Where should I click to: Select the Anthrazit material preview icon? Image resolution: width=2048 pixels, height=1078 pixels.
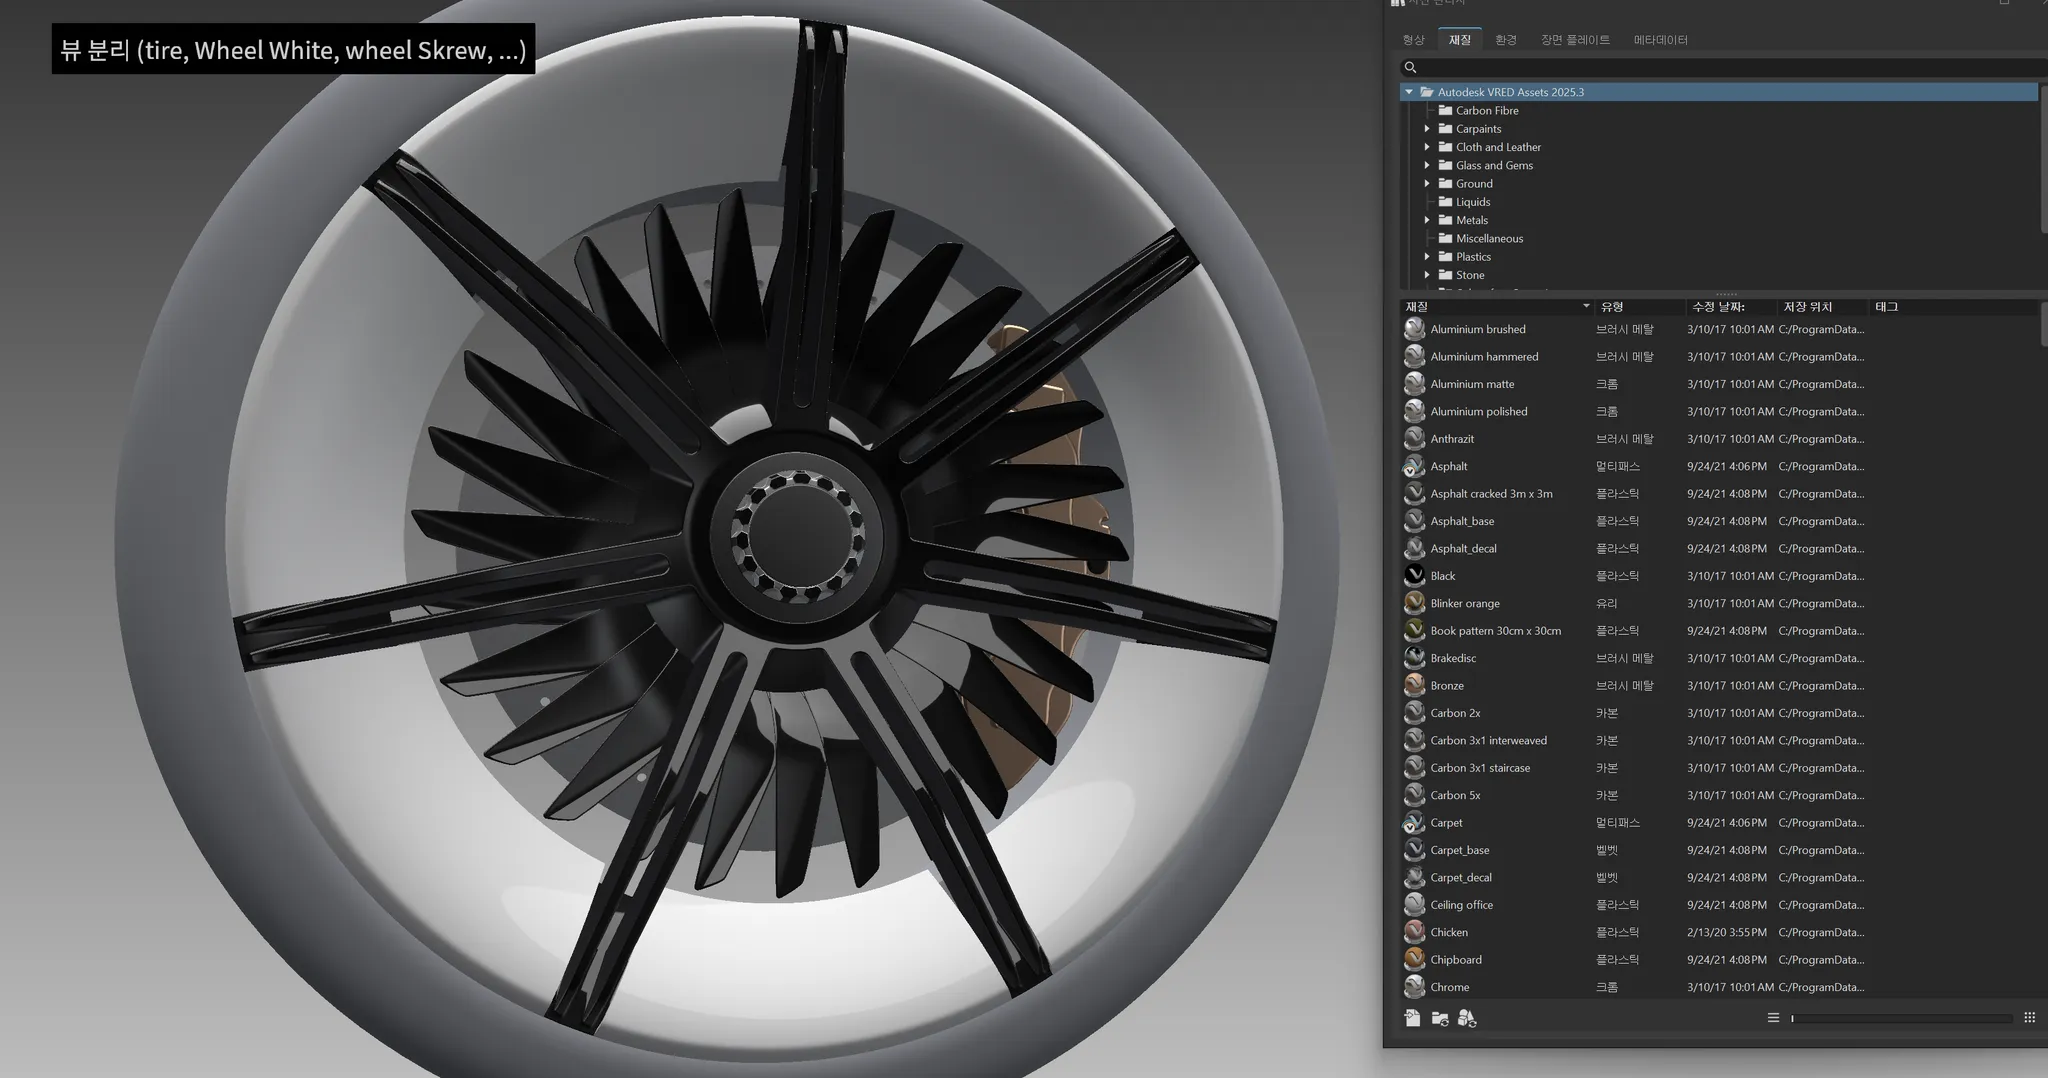click(1414, 439)
